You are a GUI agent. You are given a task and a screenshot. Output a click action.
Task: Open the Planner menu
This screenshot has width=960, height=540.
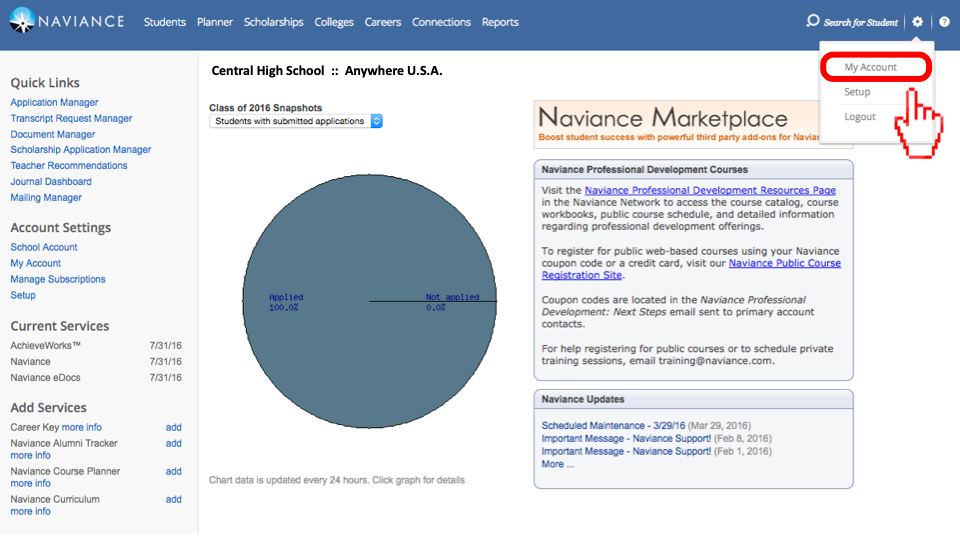pyautogui.click(x=215, y=22)
